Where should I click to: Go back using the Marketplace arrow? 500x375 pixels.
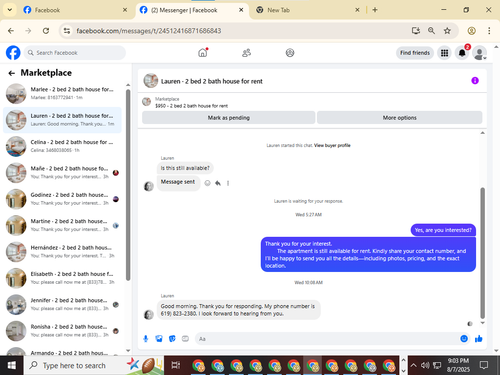pyautogui.click(x=12, y=73)
